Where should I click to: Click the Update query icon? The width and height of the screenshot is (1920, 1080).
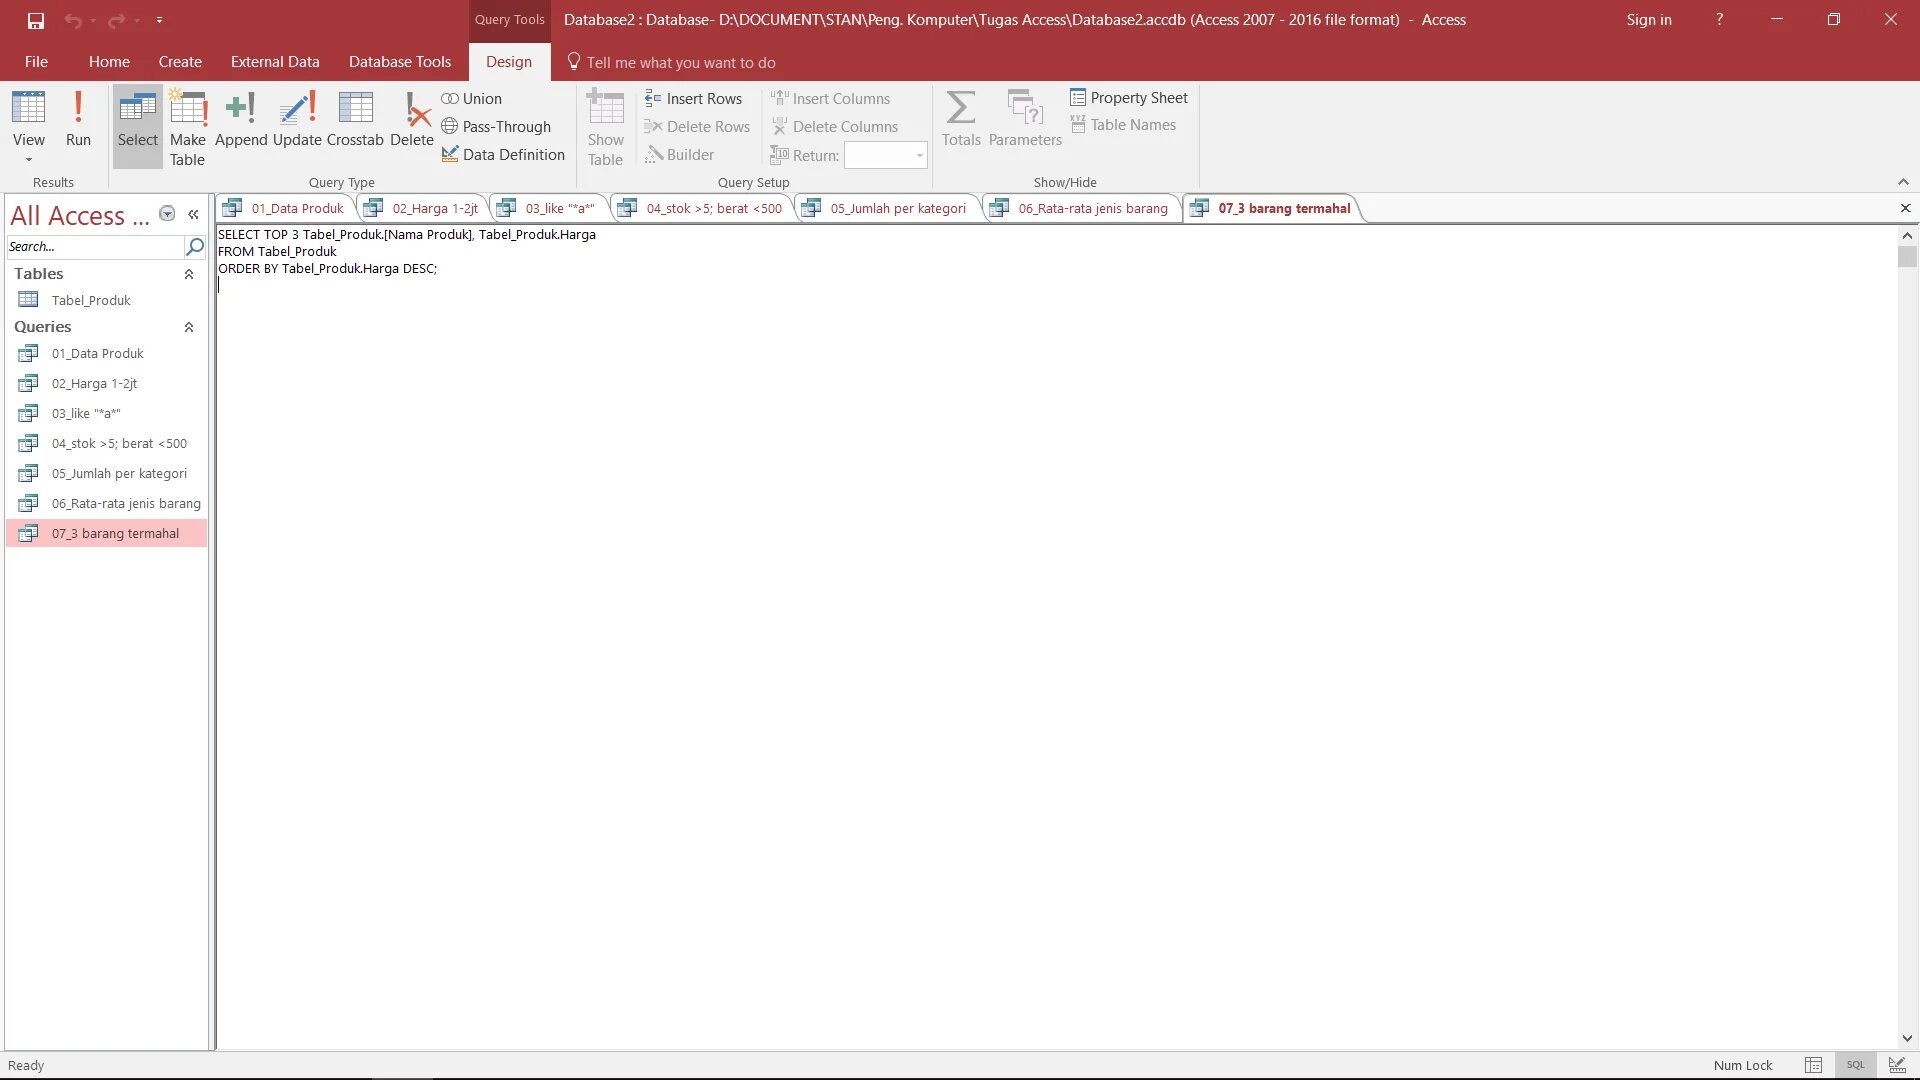click(x=297, y=118)
